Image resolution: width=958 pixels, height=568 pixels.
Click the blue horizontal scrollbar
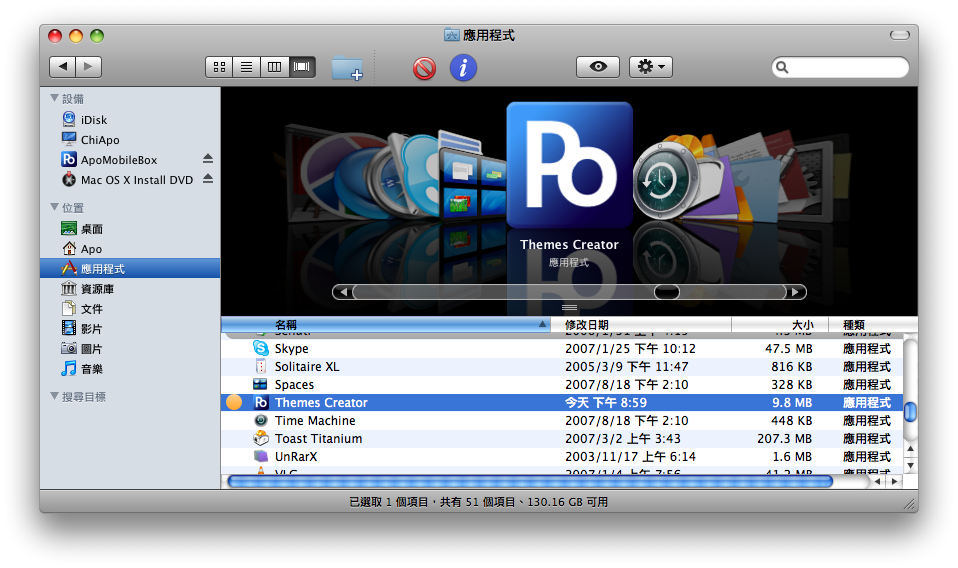pyautogui.click(x=530, y=482)
